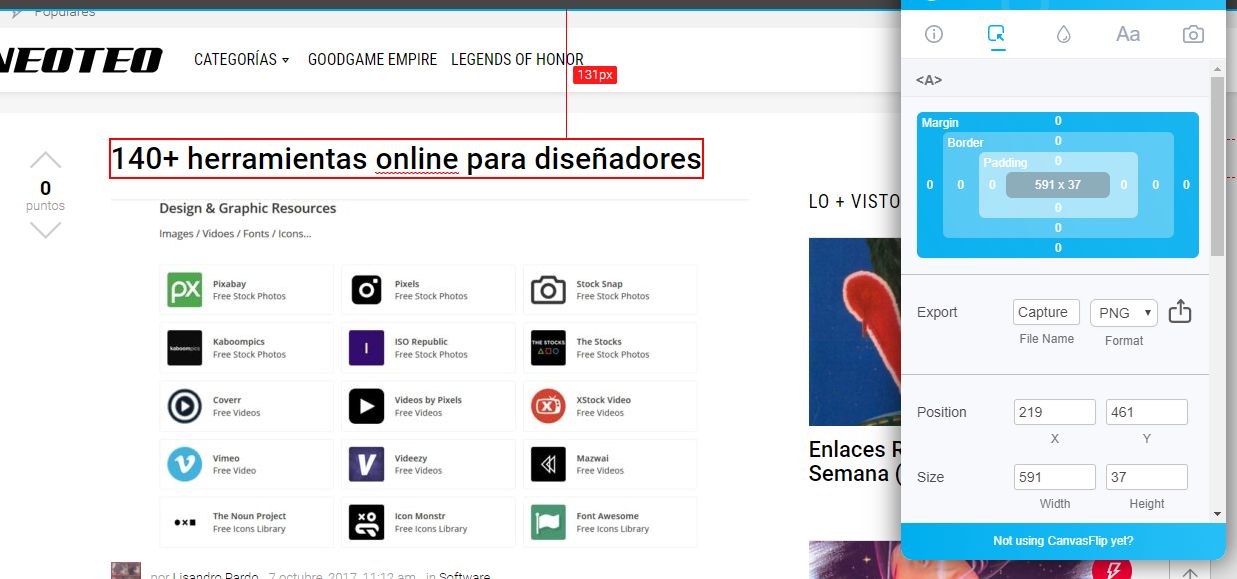This screenshot has width=1237, height=579.
Task: Click the panel scrollbar's up arrow
Action: tap(1217, 70)
